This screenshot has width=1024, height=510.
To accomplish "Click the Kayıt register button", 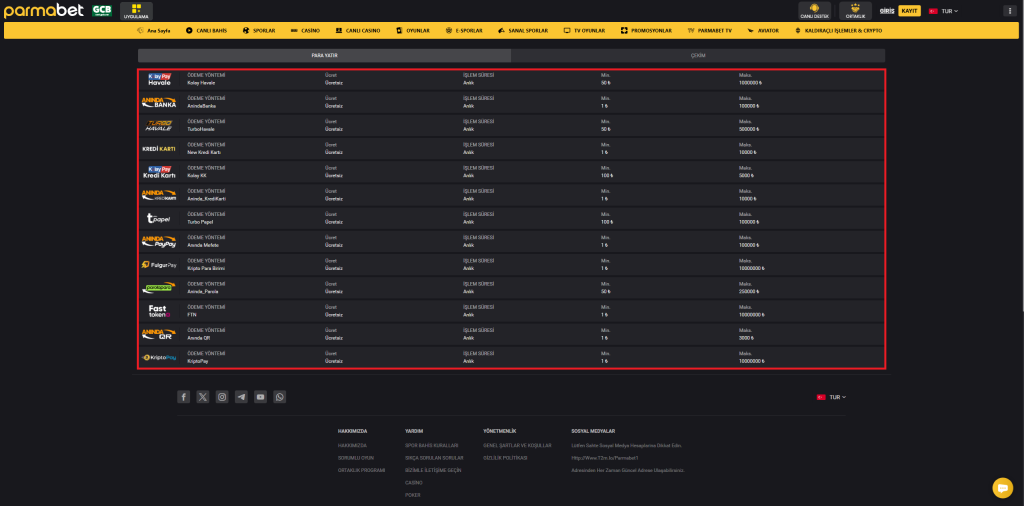I will pyautogui.click(x=909, y=11).
